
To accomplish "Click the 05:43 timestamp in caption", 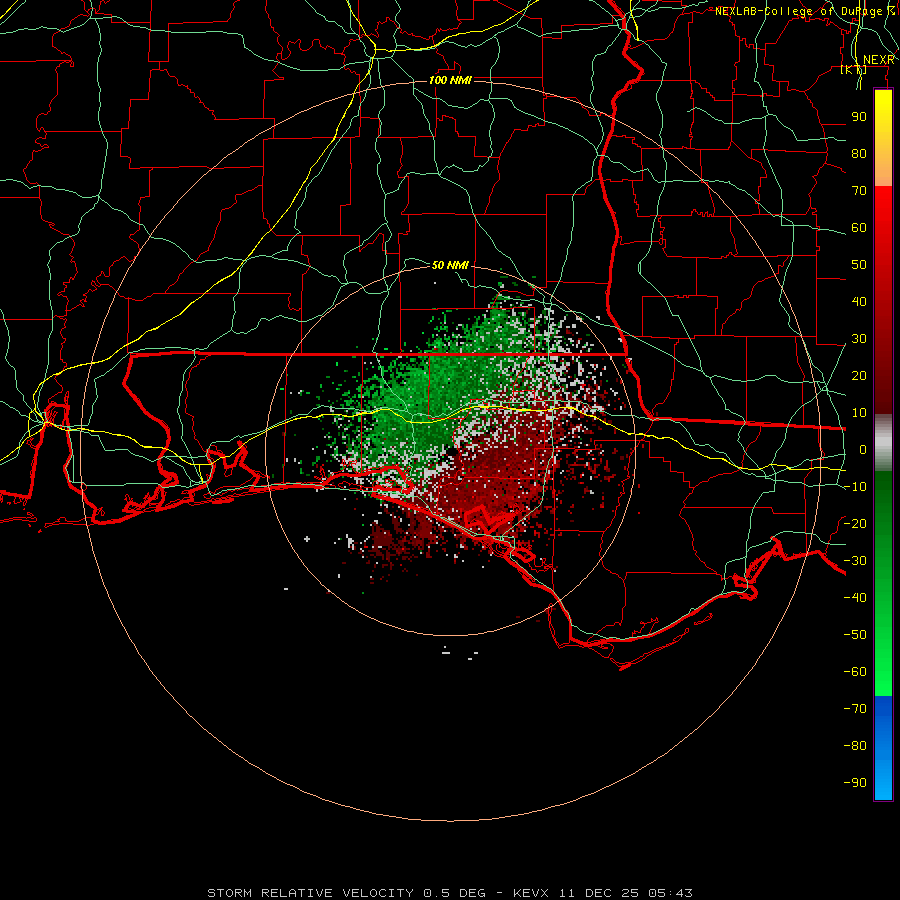I will coord(670,893).
